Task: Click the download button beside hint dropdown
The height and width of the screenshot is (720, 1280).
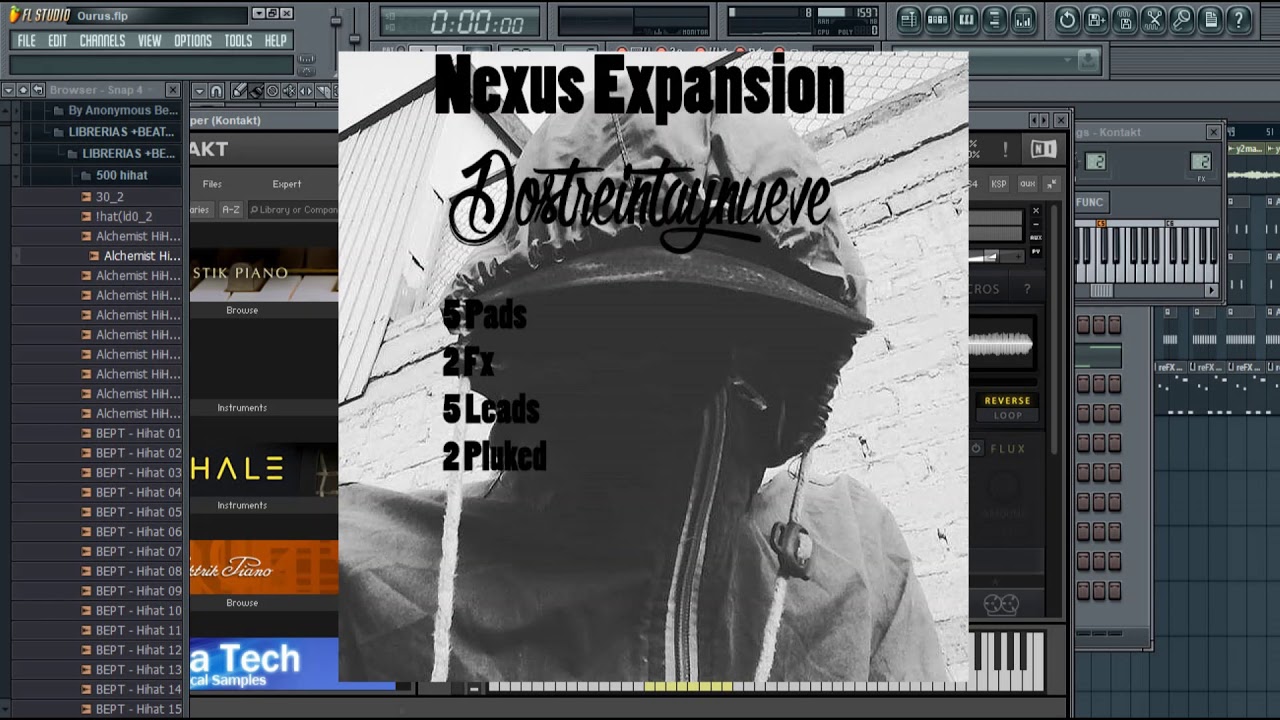Action: [x=1088, y=60]
